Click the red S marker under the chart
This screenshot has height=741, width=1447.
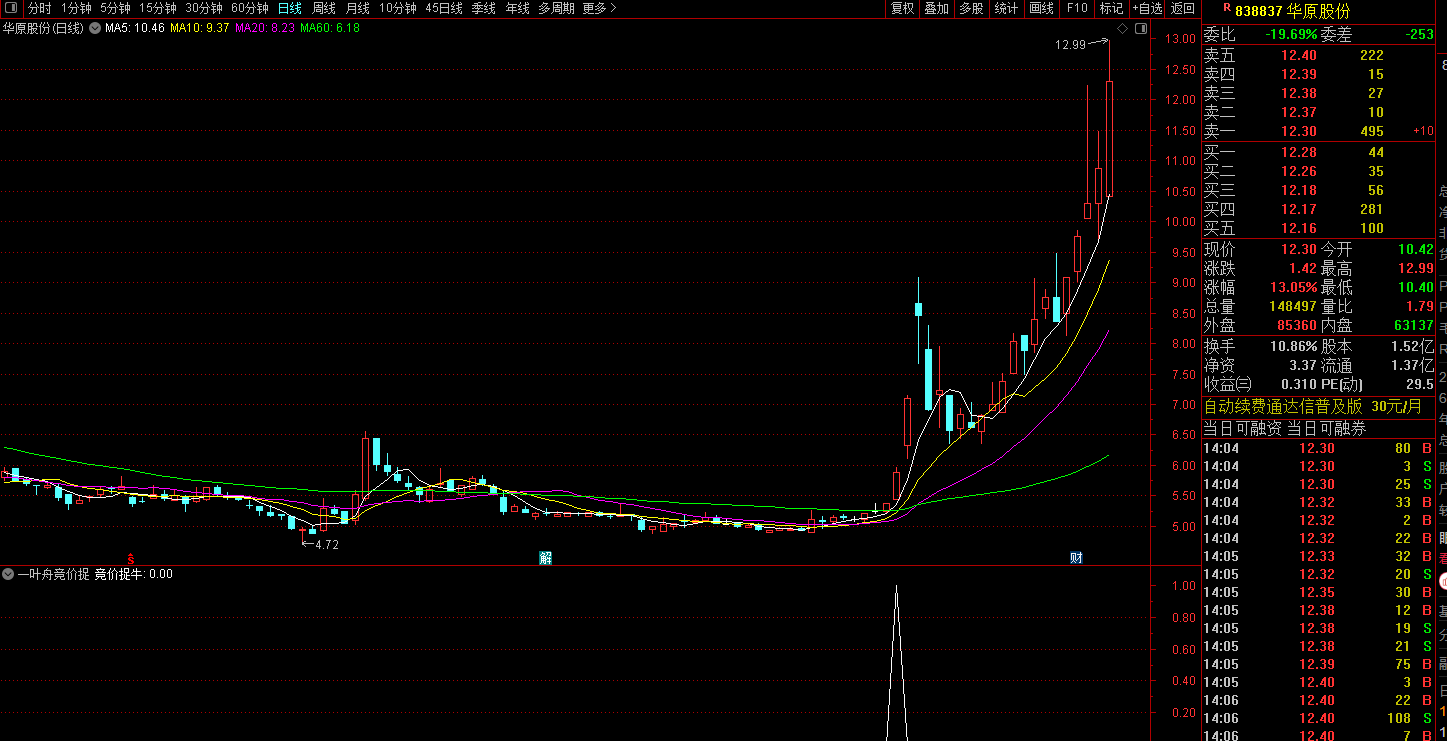[x=130, y=558]
